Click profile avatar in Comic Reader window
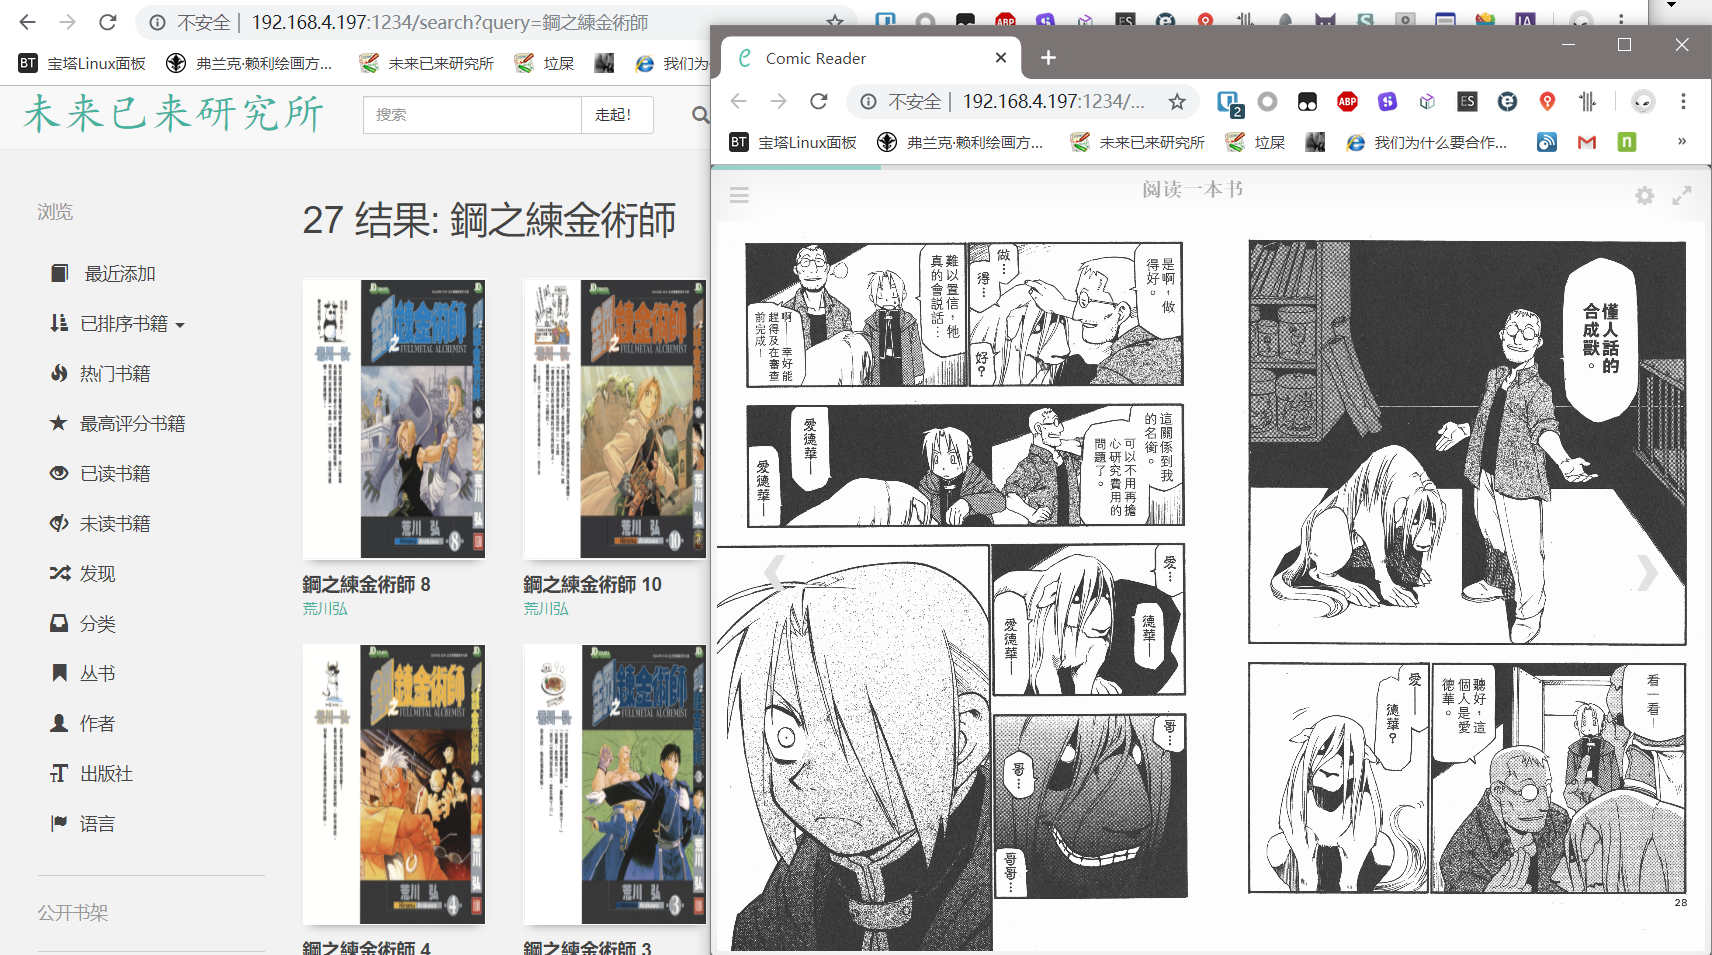Image resolution: width=1712 pixels, height=955 pixels. [1642, 101]
